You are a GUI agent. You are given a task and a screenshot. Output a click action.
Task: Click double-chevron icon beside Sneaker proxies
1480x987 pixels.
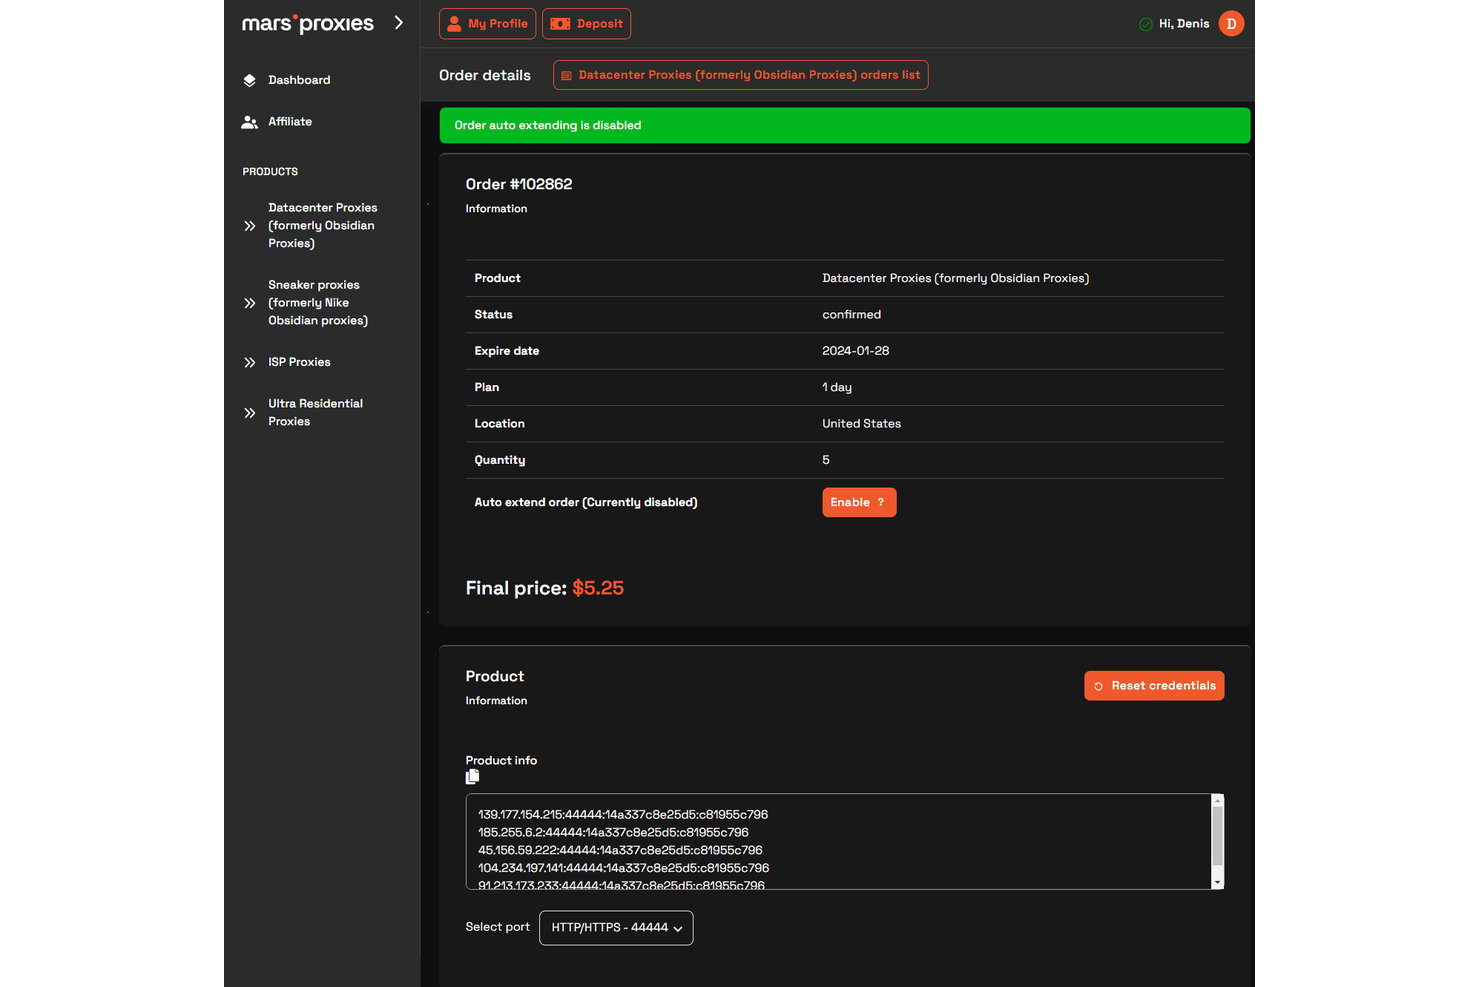250,303
